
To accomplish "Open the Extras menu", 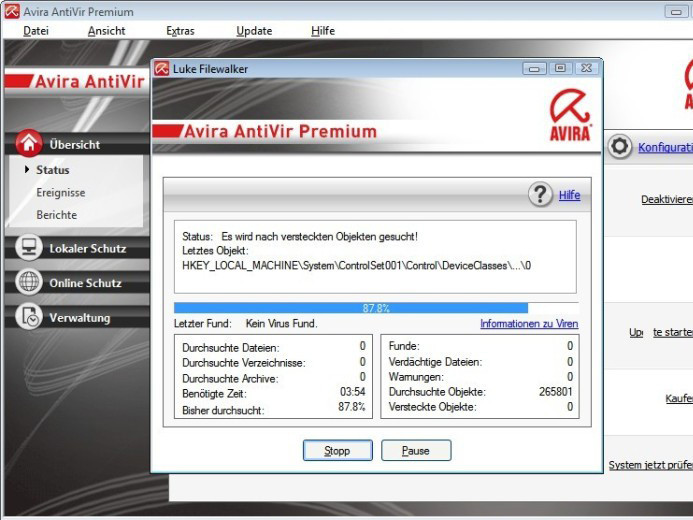I will (x=180, y=30).
